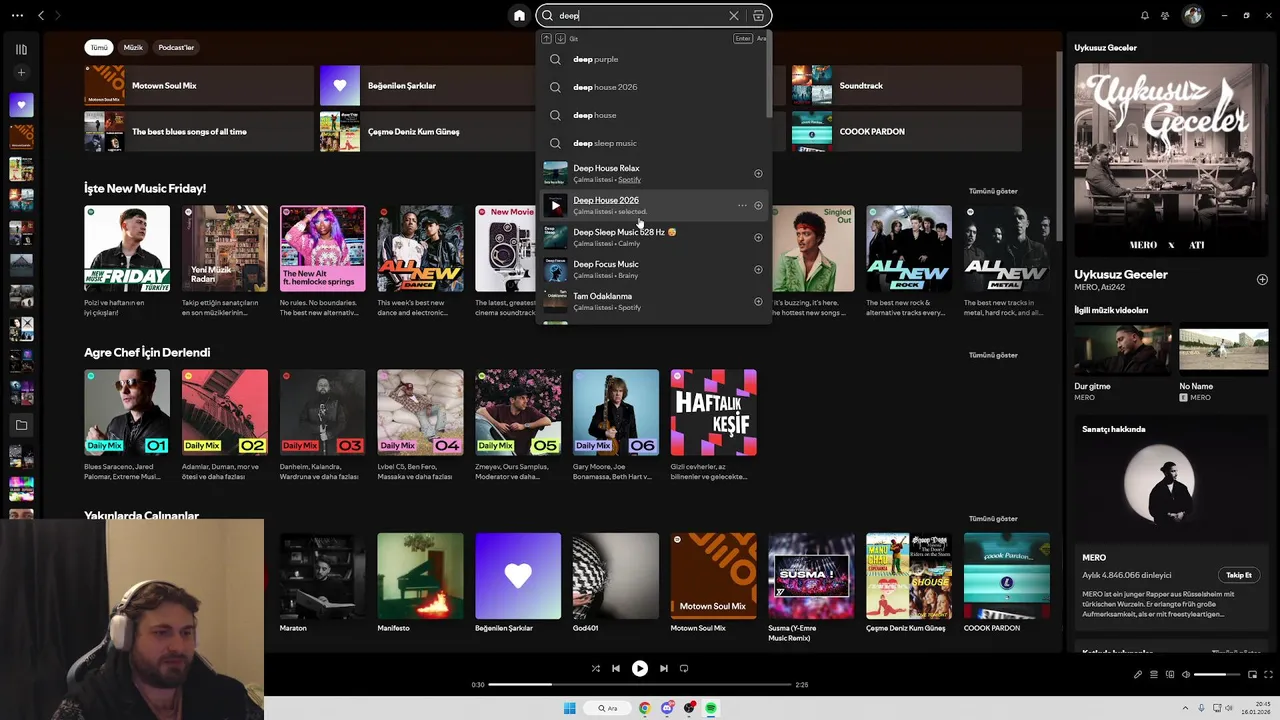The image size is (1280, 720).
Task: Click Tümünü göster for Agre Chef İçin Derlendi
Action: click(x=993, y=355)
